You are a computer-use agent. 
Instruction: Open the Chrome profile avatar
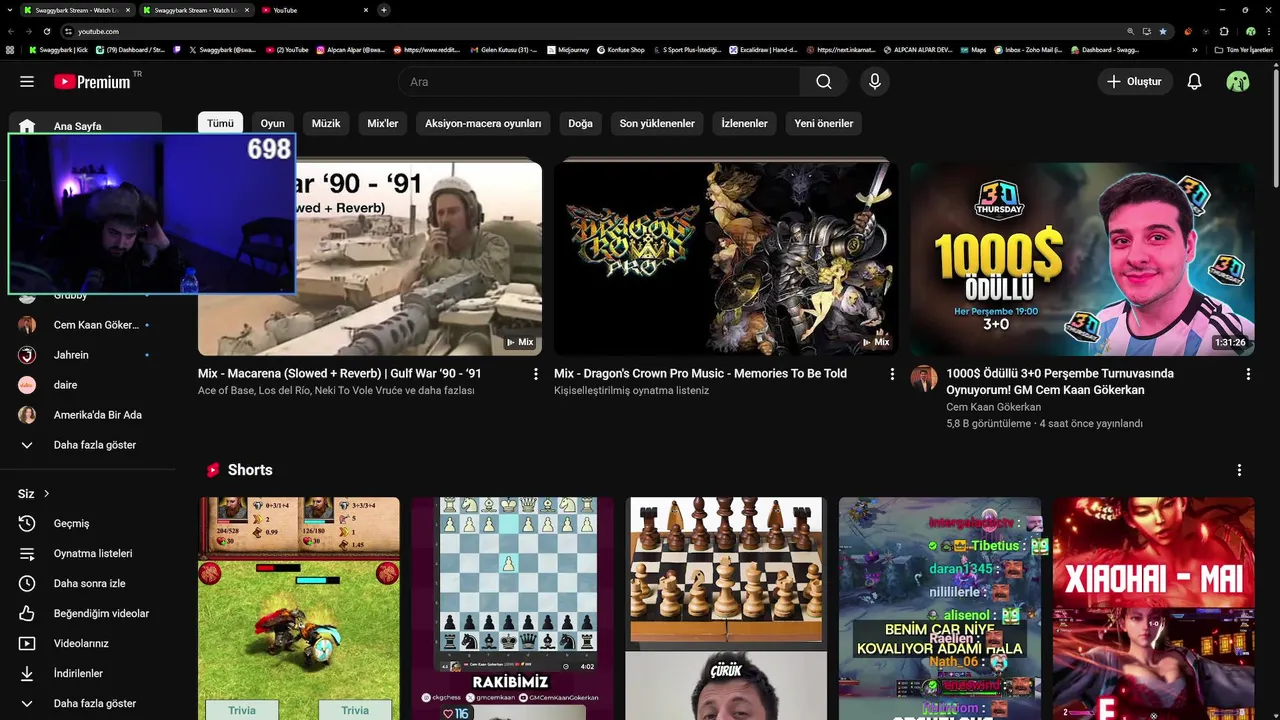(1250, 31)
